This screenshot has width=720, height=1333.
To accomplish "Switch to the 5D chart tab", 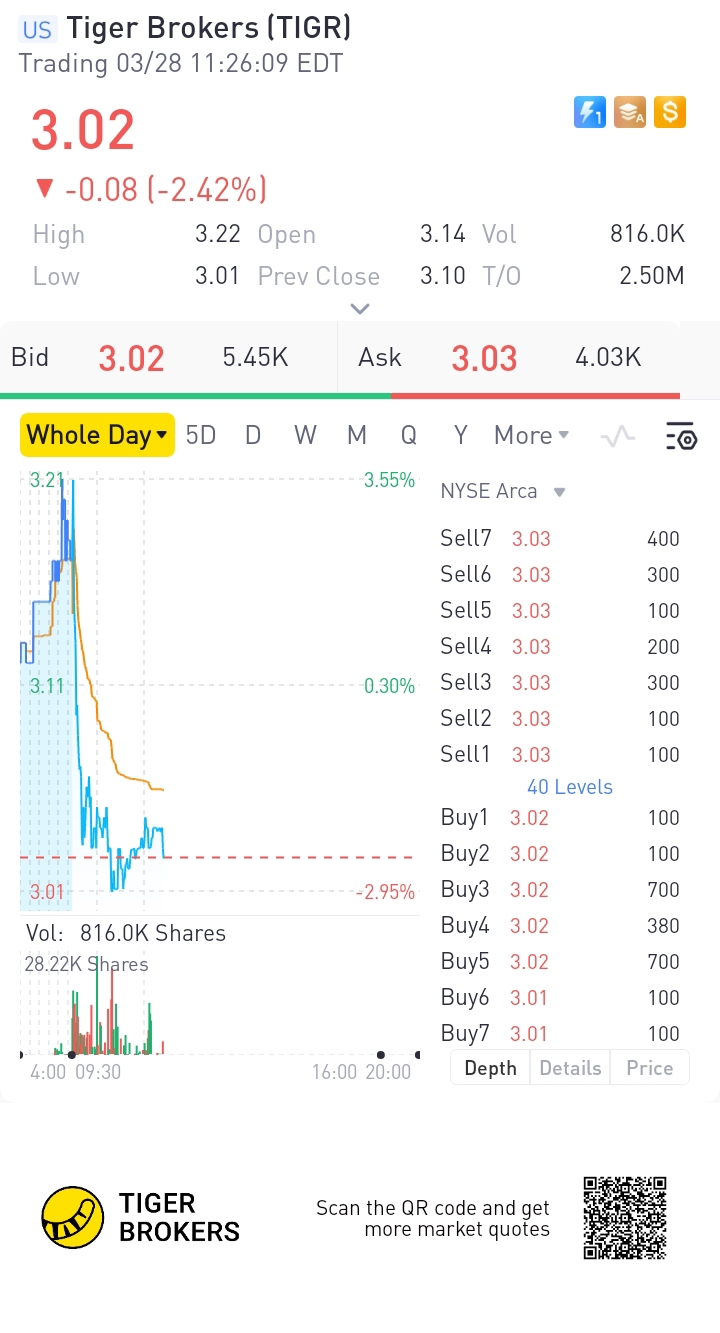I will 201,435.
